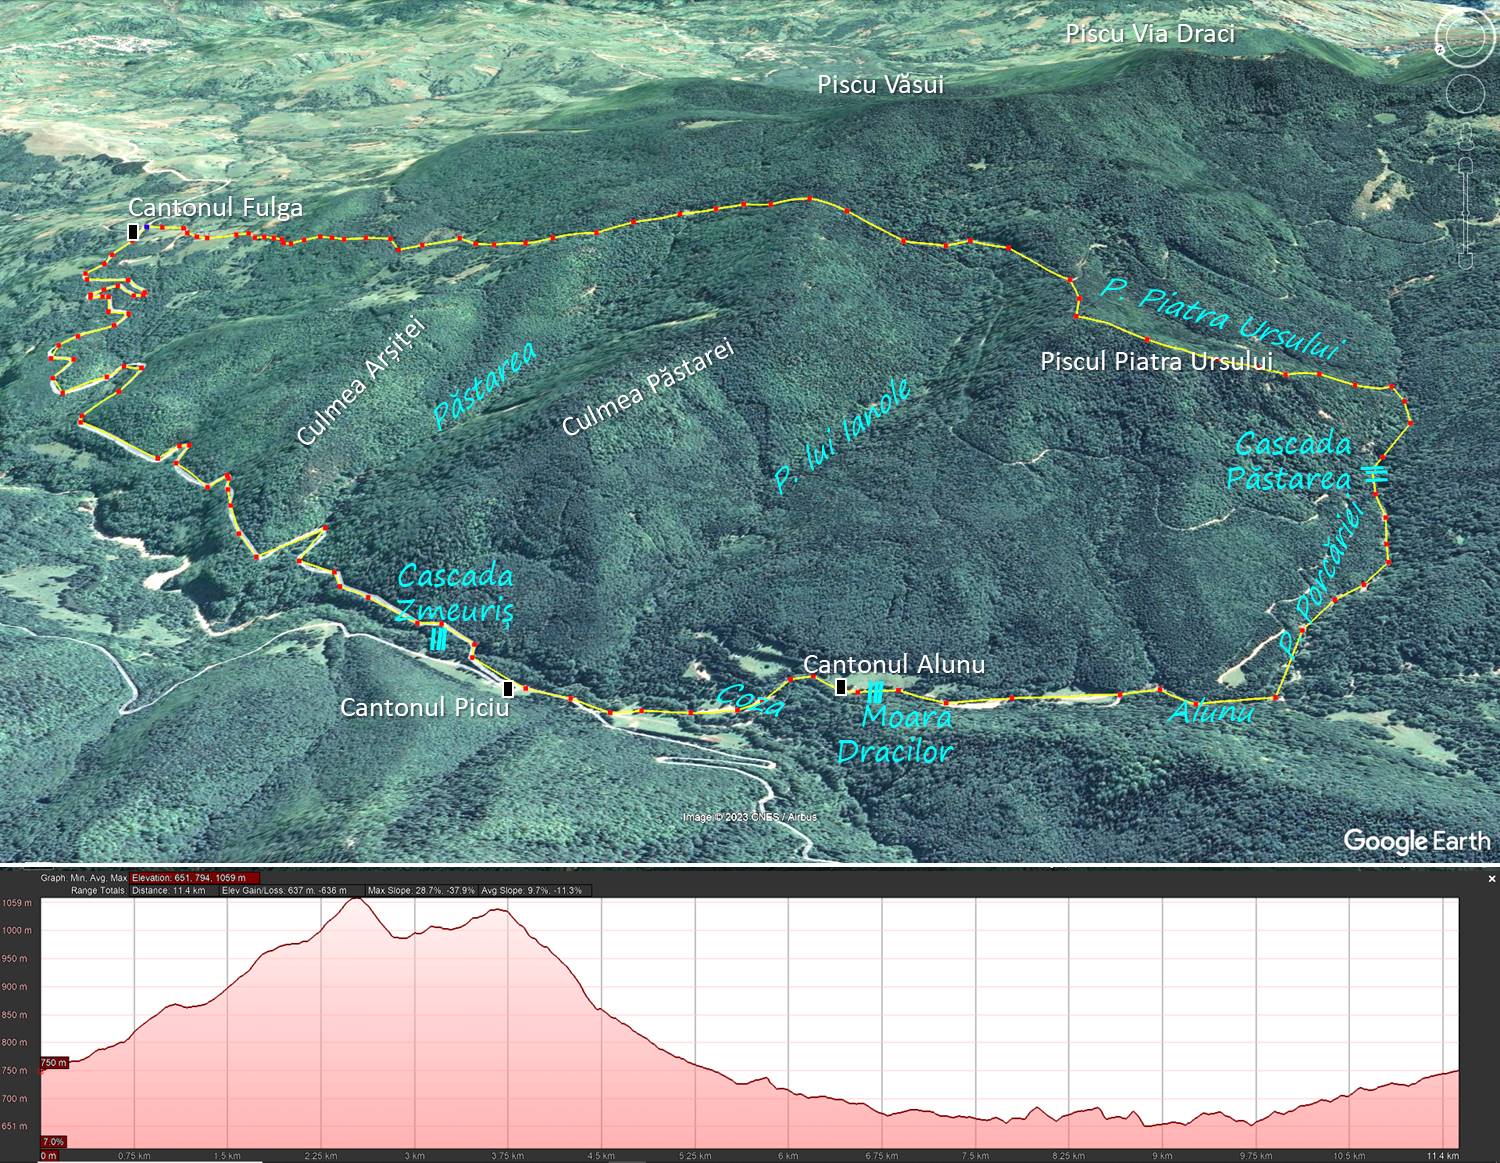
Task: Click the Max Slope statistic box
Action: 420,890
